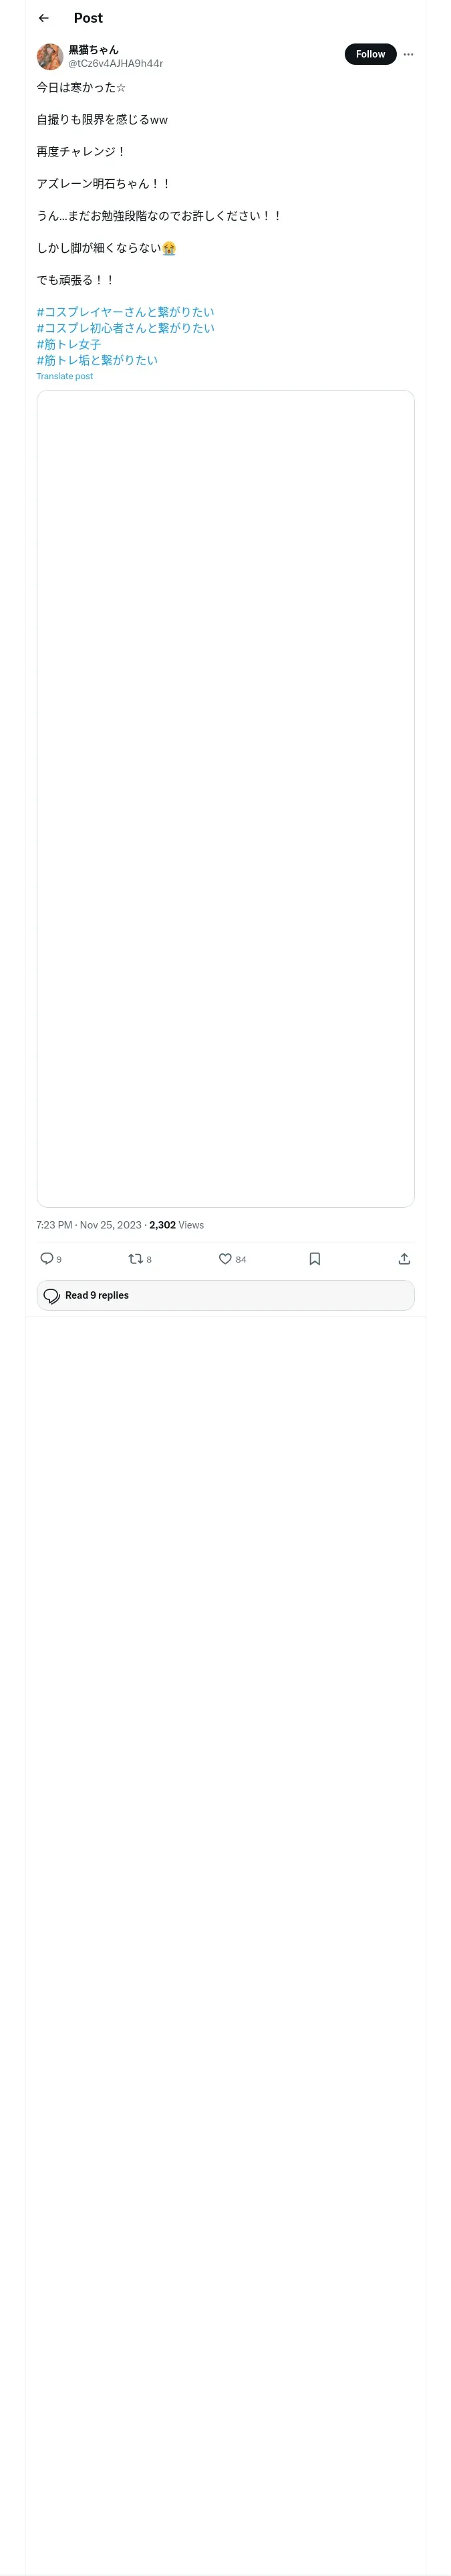
Task: Bookmark this post
Action: (315, 1258)
